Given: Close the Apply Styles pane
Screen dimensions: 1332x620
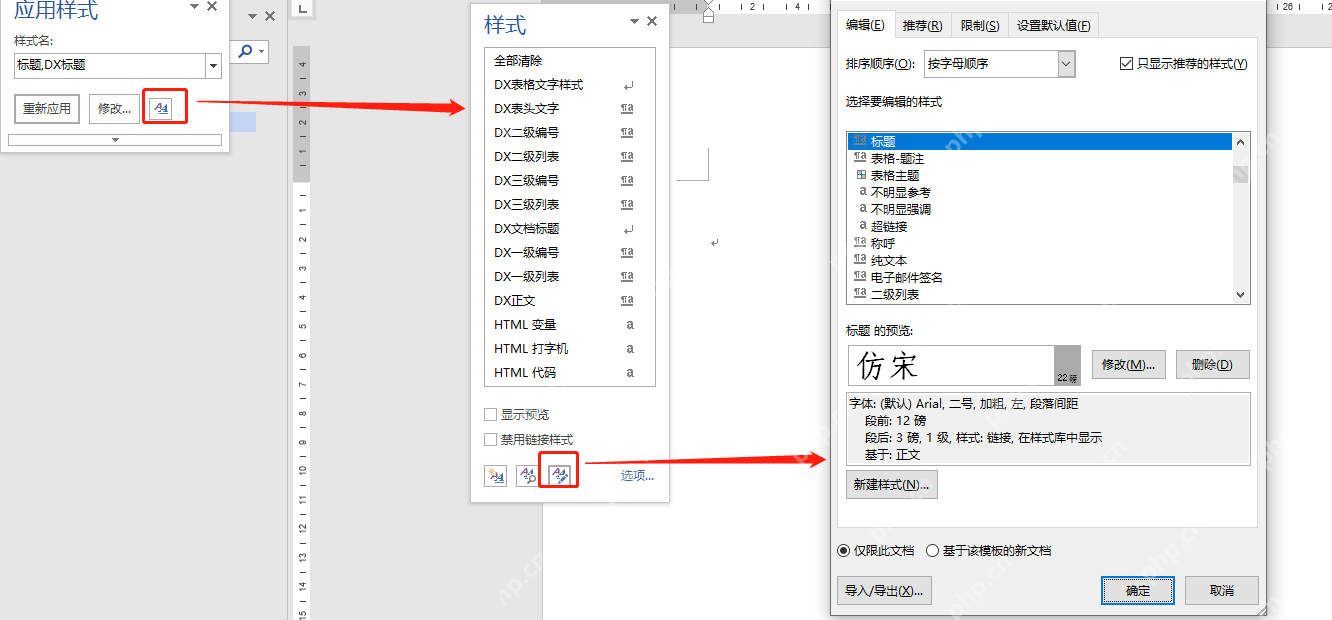Looking at the screenshot, I should click(211, 7).
